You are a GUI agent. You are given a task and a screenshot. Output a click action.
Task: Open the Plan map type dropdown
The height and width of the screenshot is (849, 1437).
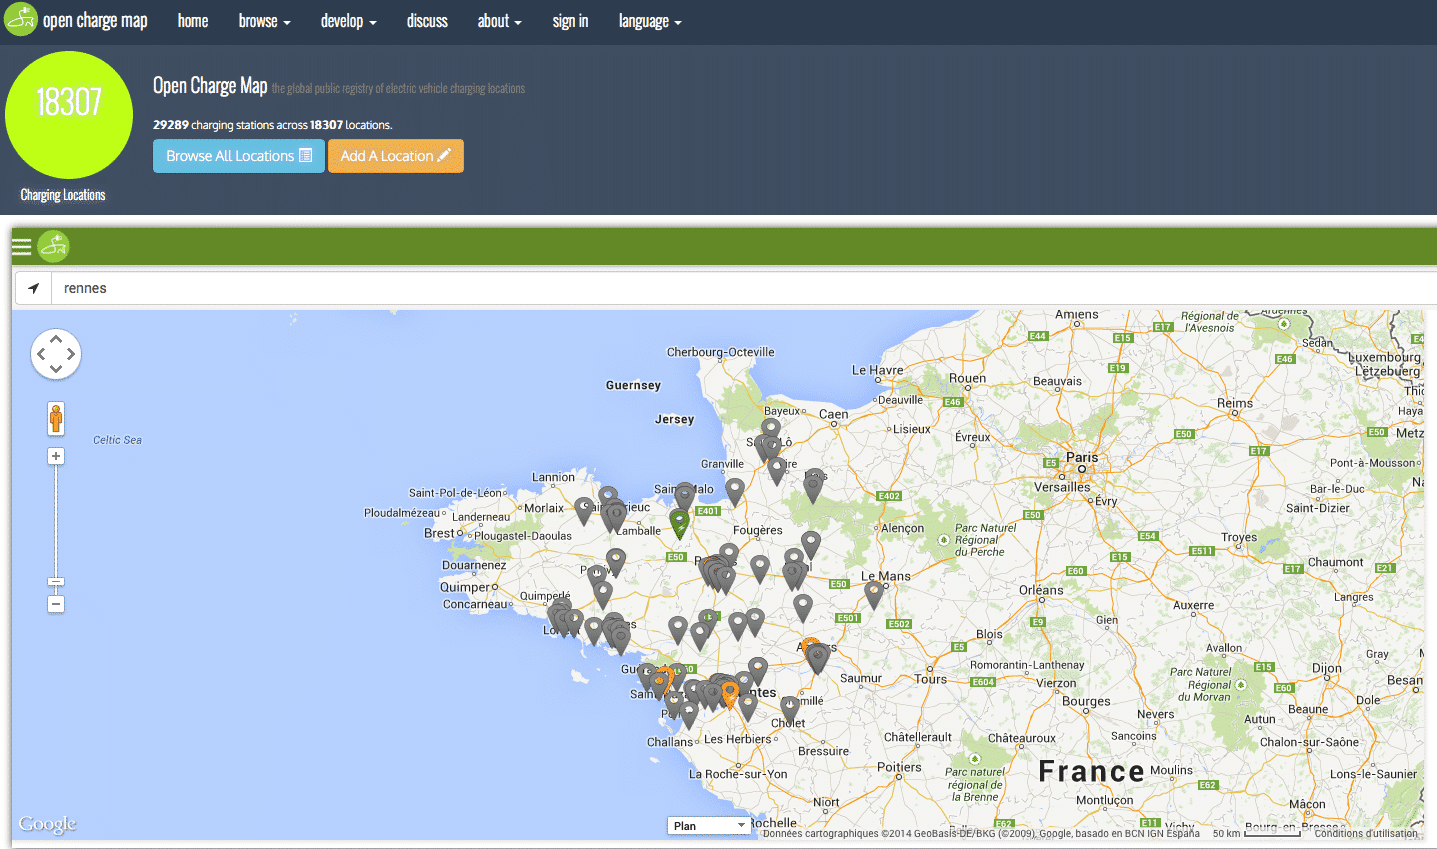pos(709,826)
